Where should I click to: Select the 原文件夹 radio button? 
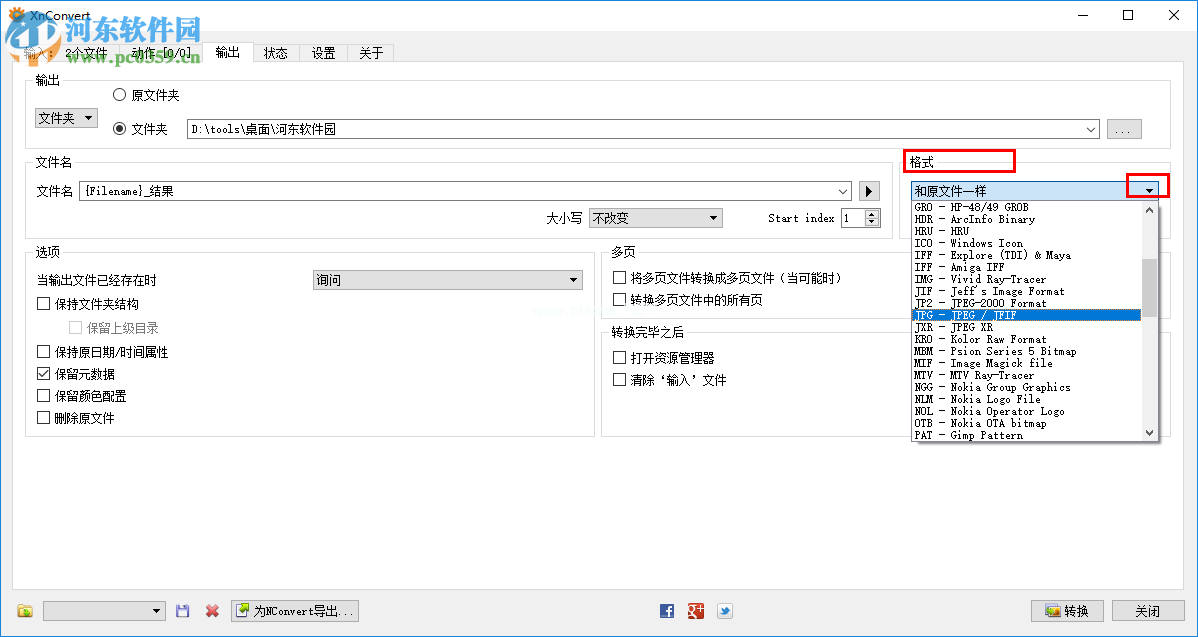119,95
